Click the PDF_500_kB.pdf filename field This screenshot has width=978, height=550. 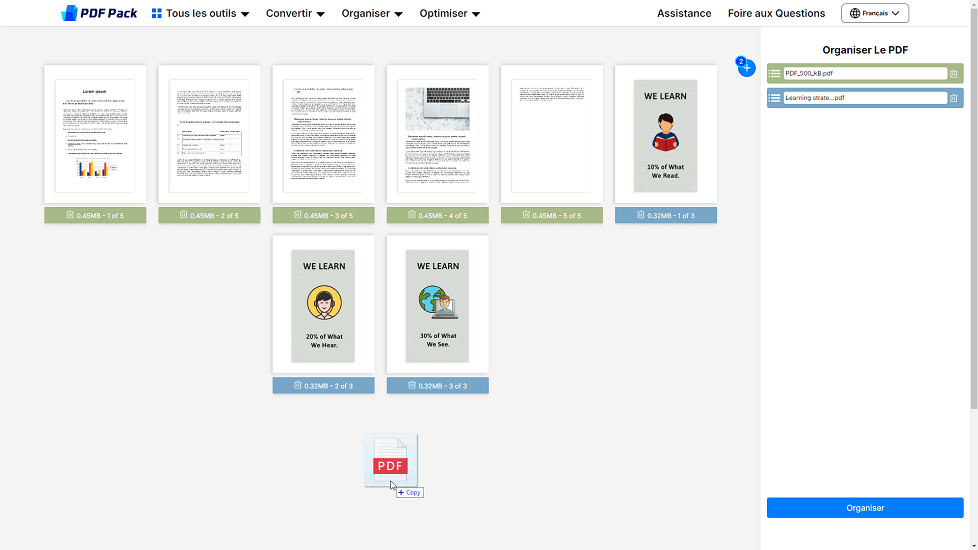click(x=864, y=73)
